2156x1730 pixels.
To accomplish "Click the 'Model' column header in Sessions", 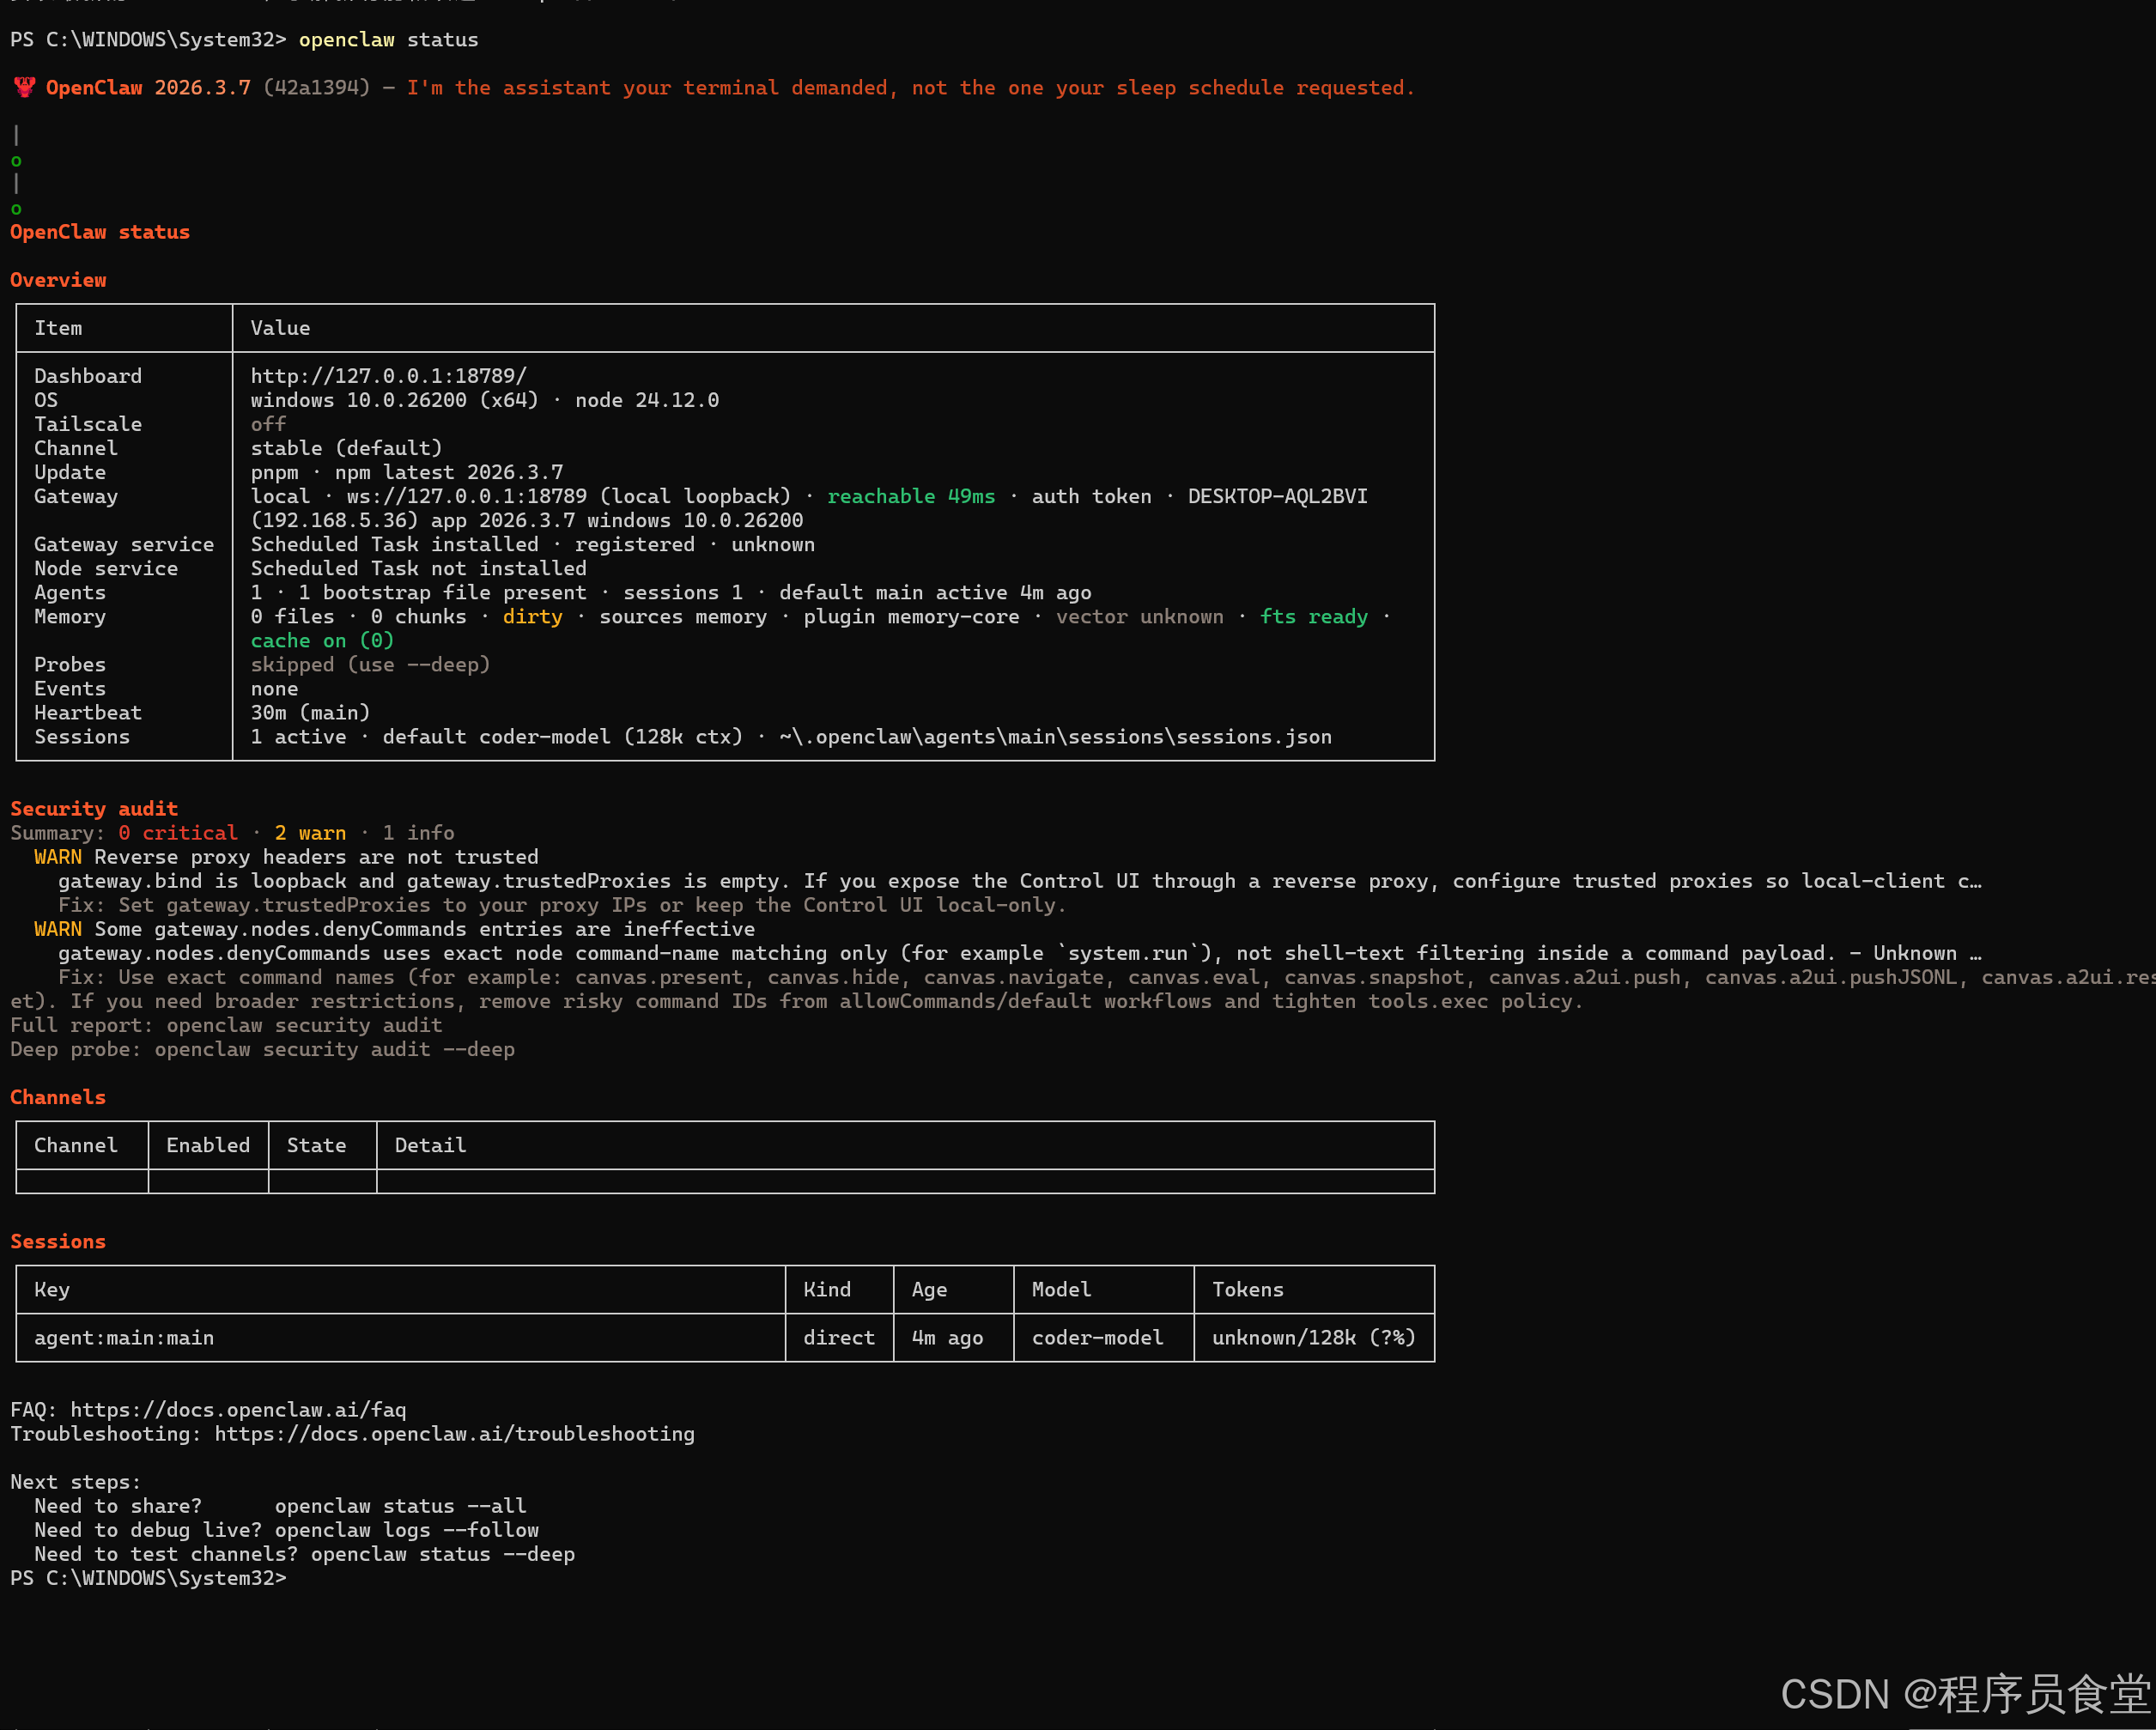I will point(1060,1289).
